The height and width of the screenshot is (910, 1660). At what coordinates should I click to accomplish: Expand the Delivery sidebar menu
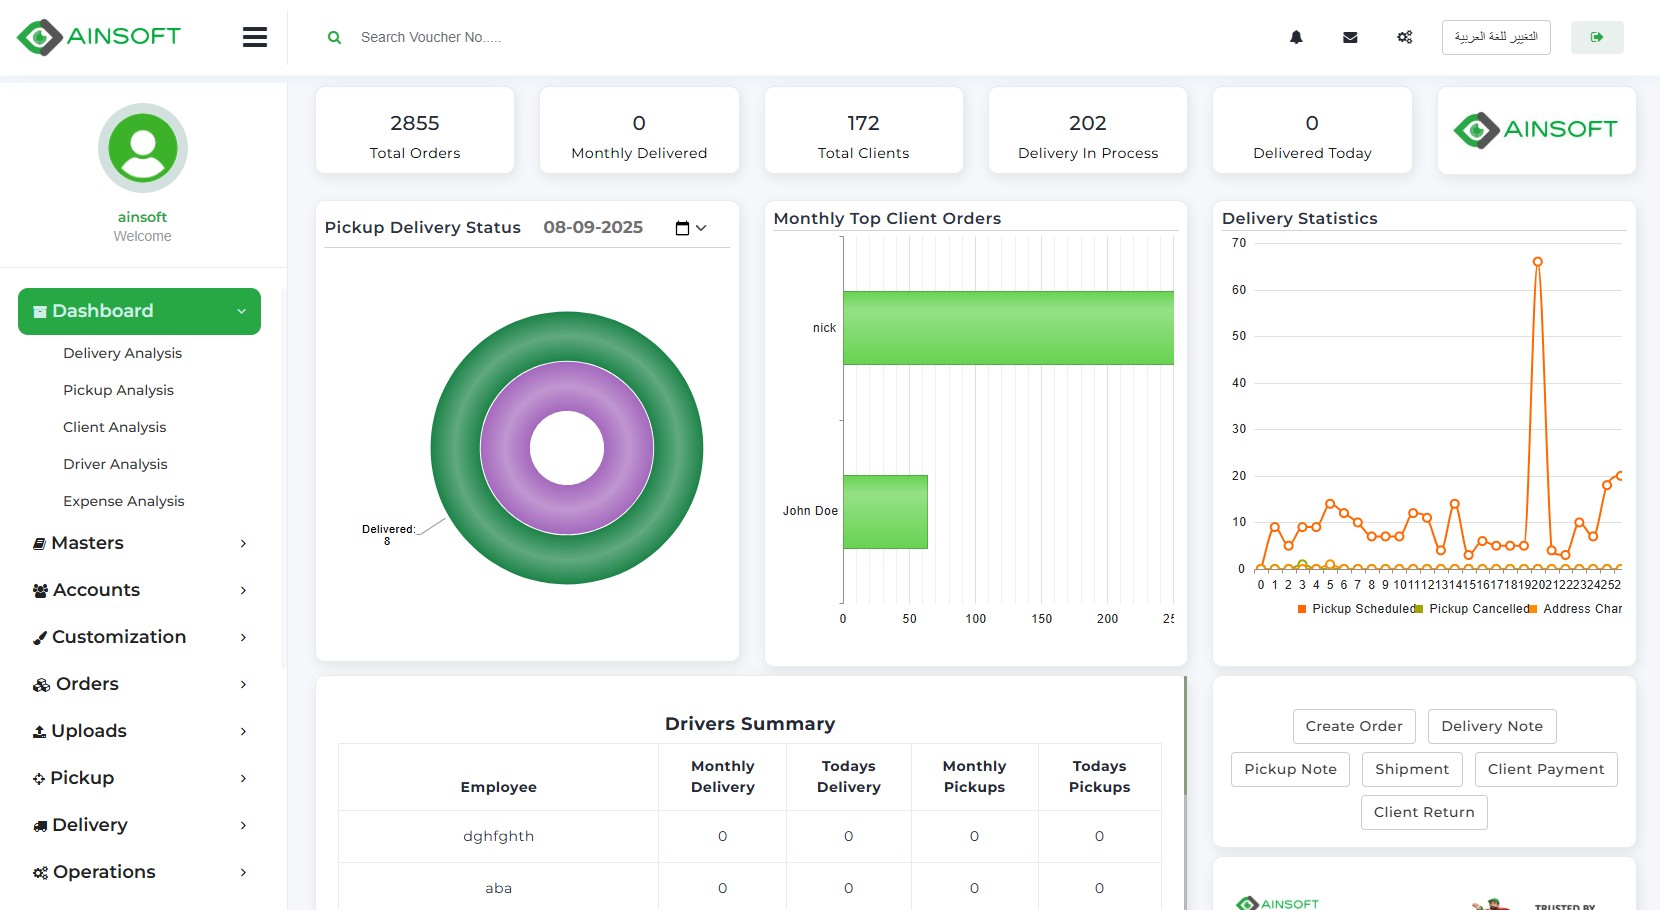140,825
